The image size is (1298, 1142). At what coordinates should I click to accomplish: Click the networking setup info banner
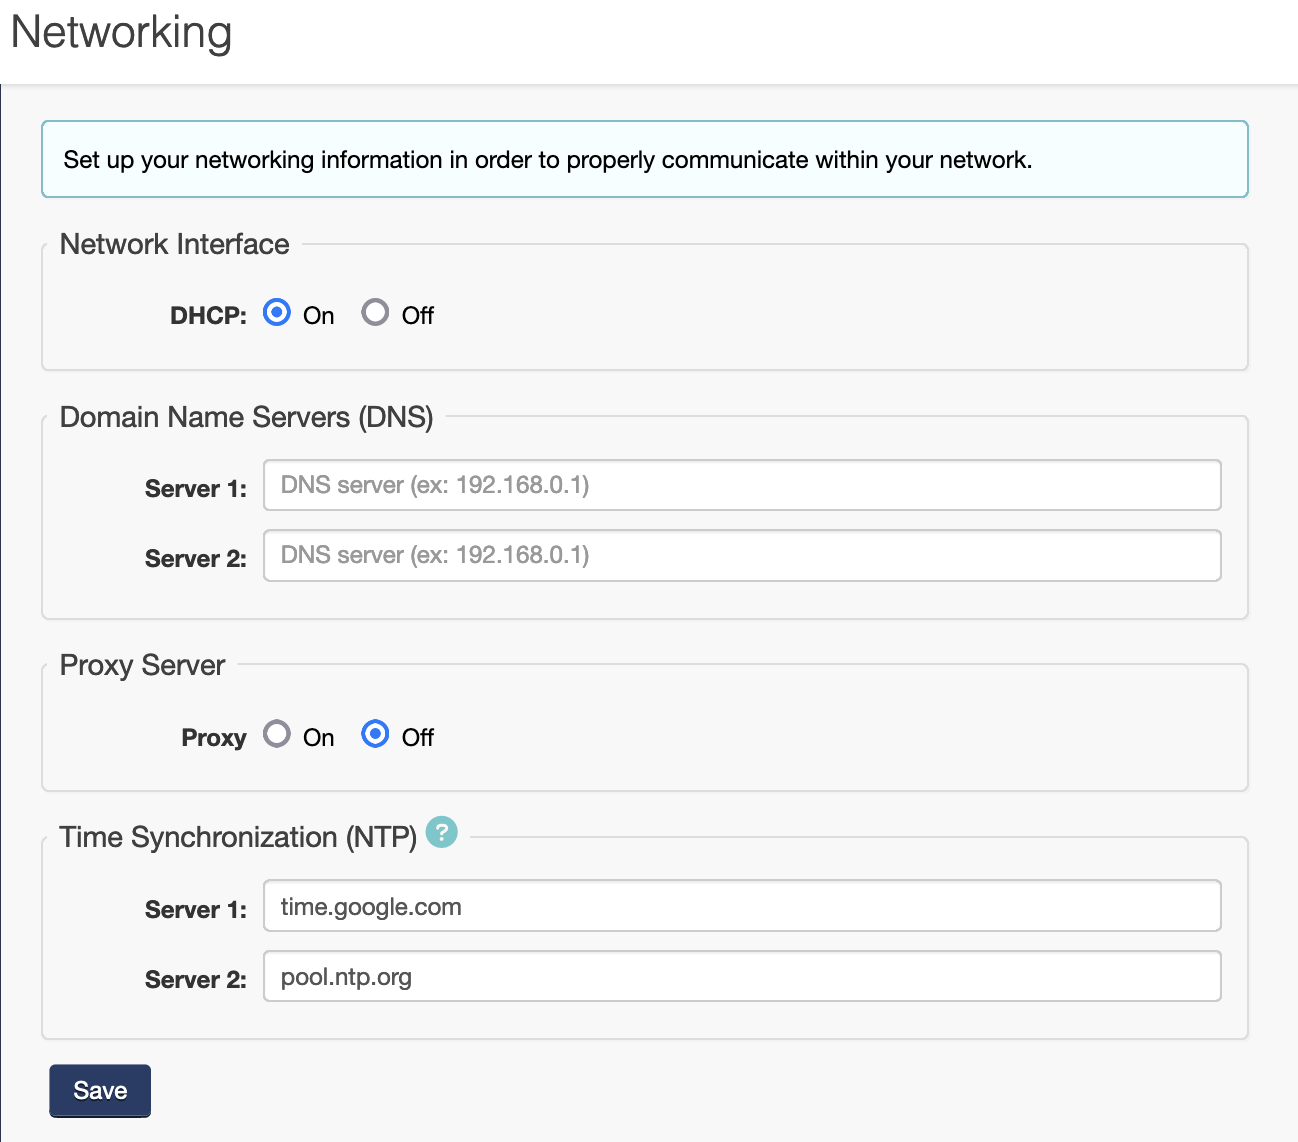(x=644, y=160)
